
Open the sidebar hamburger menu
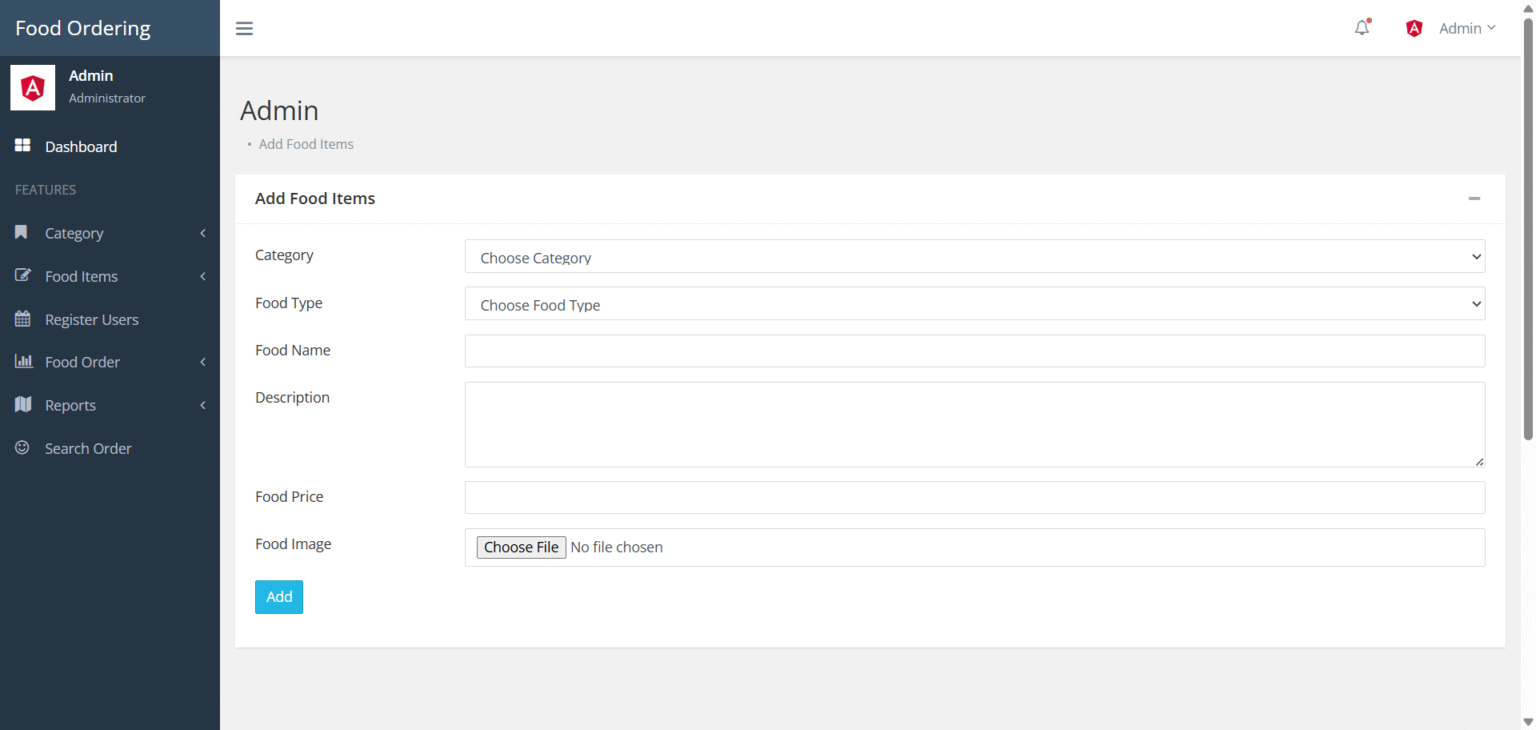pos(244,28)
